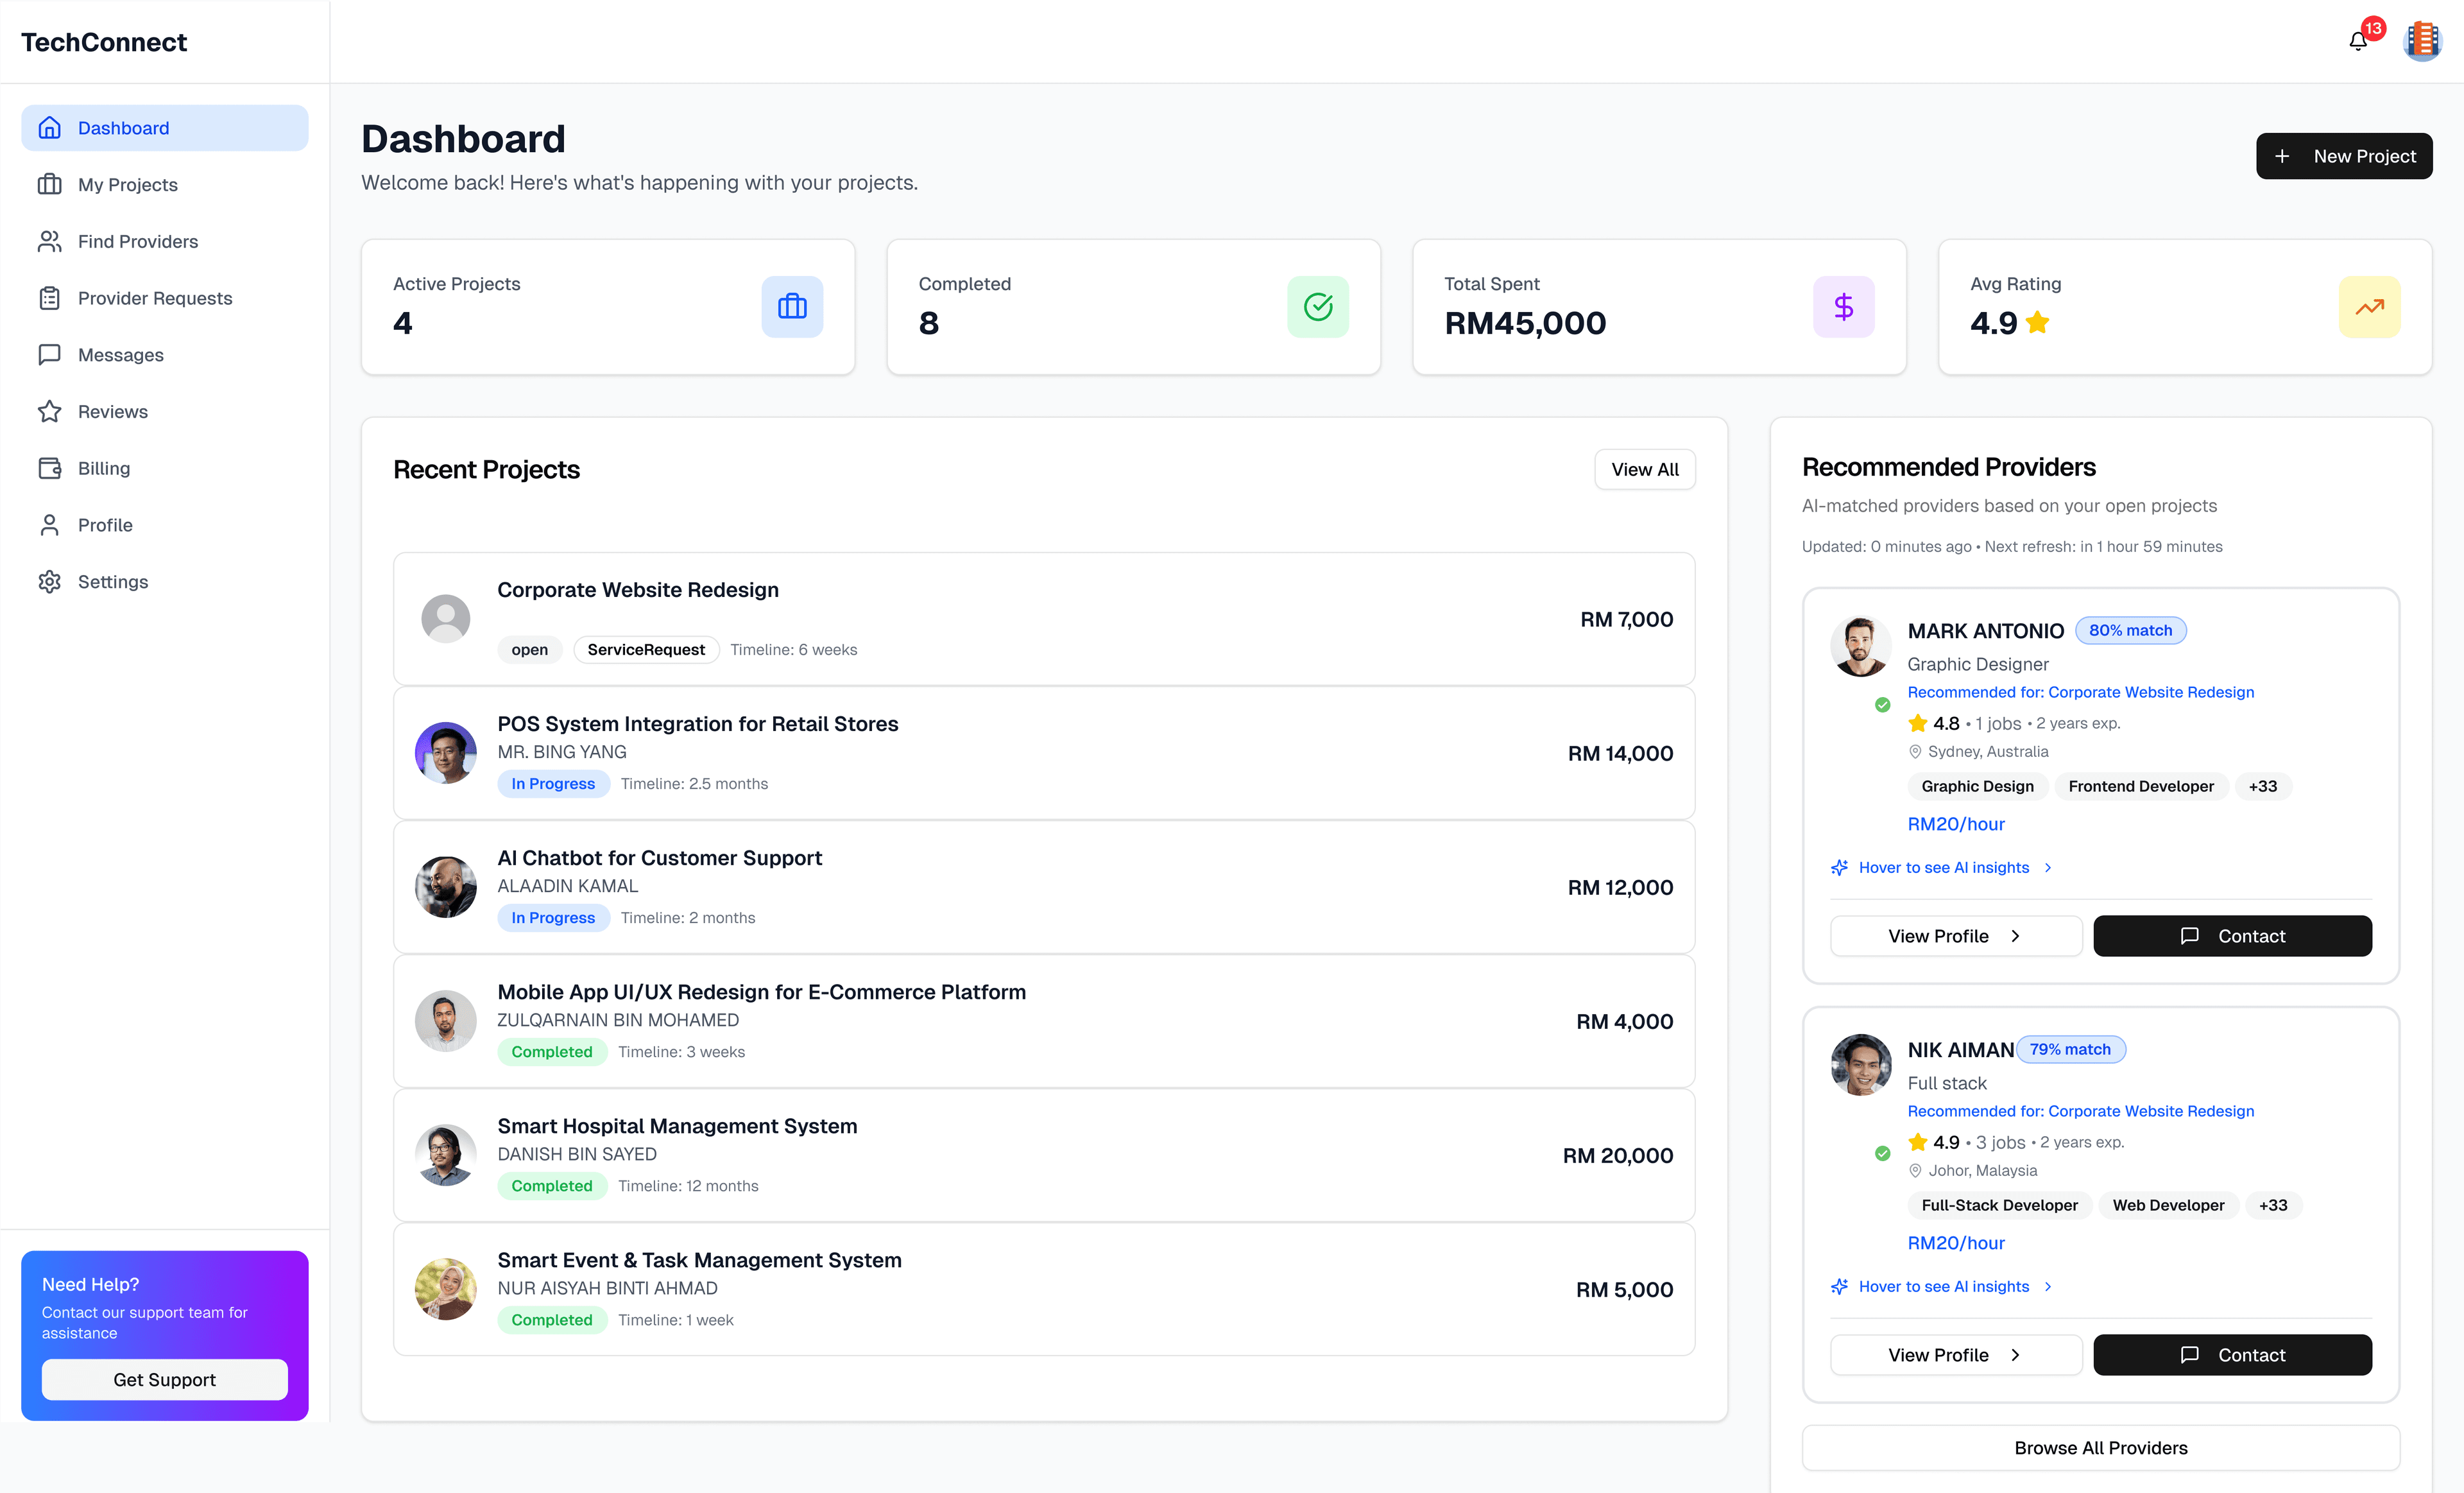This screenshot has width=2464, height=1493.
Task: Click the Reviews star icon in the sidebar
Action: (50, 411)
